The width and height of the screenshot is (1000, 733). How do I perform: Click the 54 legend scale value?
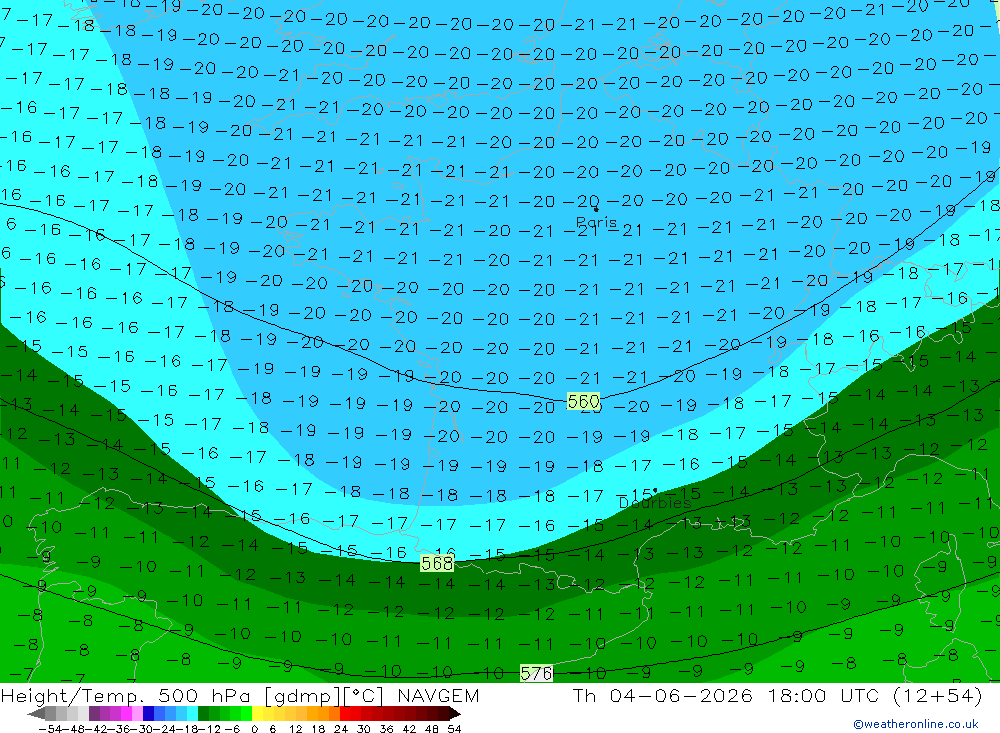(454, 729)
